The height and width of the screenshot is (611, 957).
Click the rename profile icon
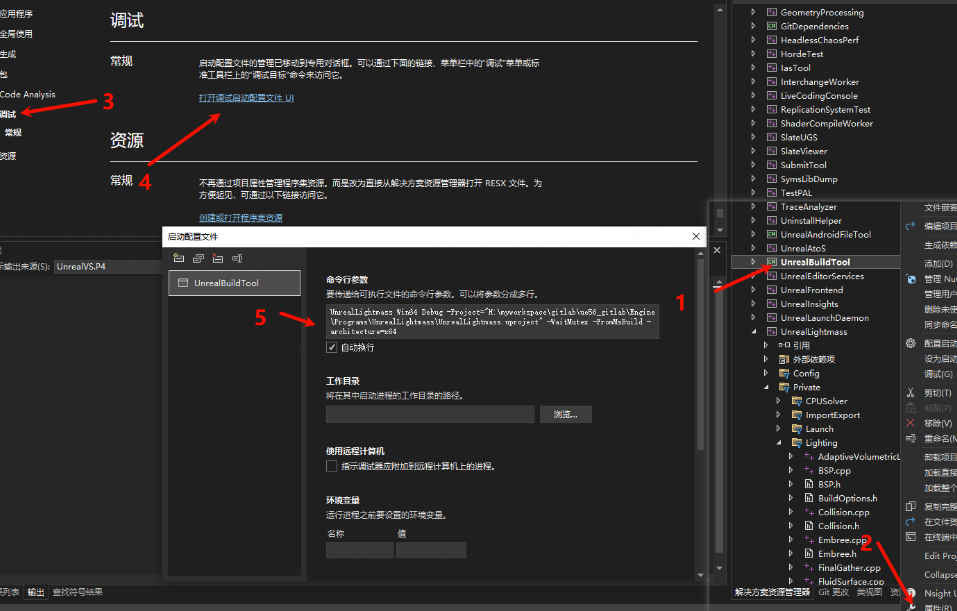(x=237, y=258)
